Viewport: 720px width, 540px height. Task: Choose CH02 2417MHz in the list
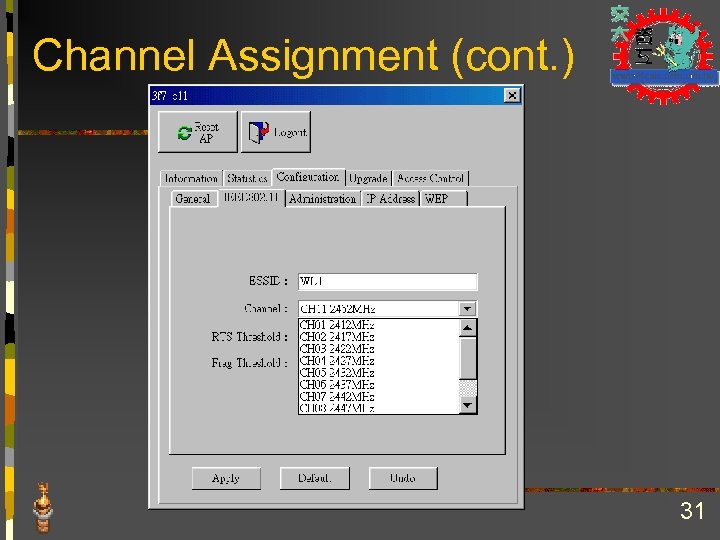(x=378, y=337)
